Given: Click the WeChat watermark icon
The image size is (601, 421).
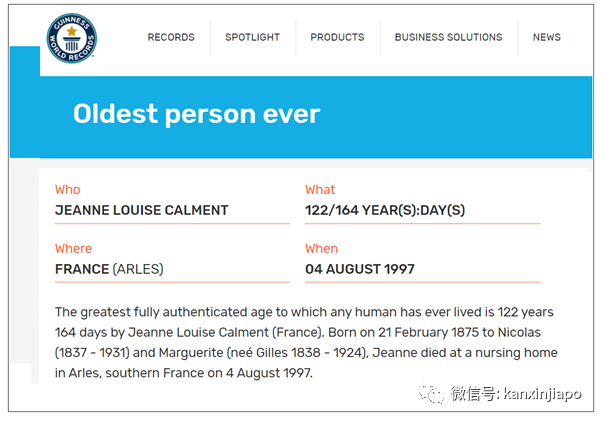Looking at the screenshot, I should point(432,393).
